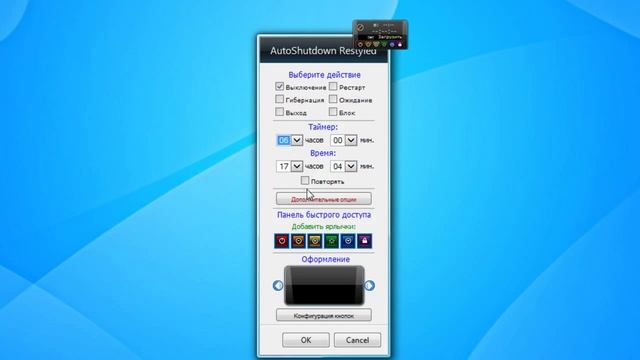Image resolution: width=640 pixels, height=360 pixels.
Task: Open the Время minutes dropdown showing 04
Action: click(x=351, y=166)
